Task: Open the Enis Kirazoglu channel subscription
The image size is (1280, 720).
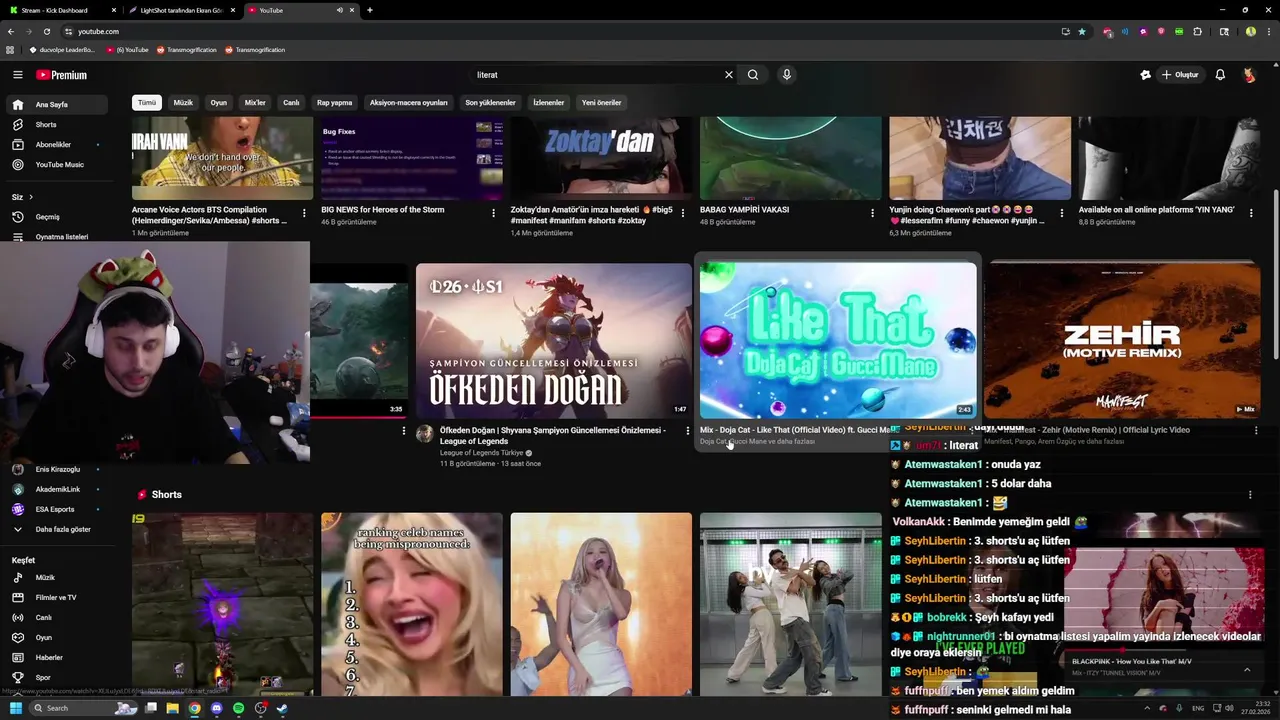Action: pos(56,469)
